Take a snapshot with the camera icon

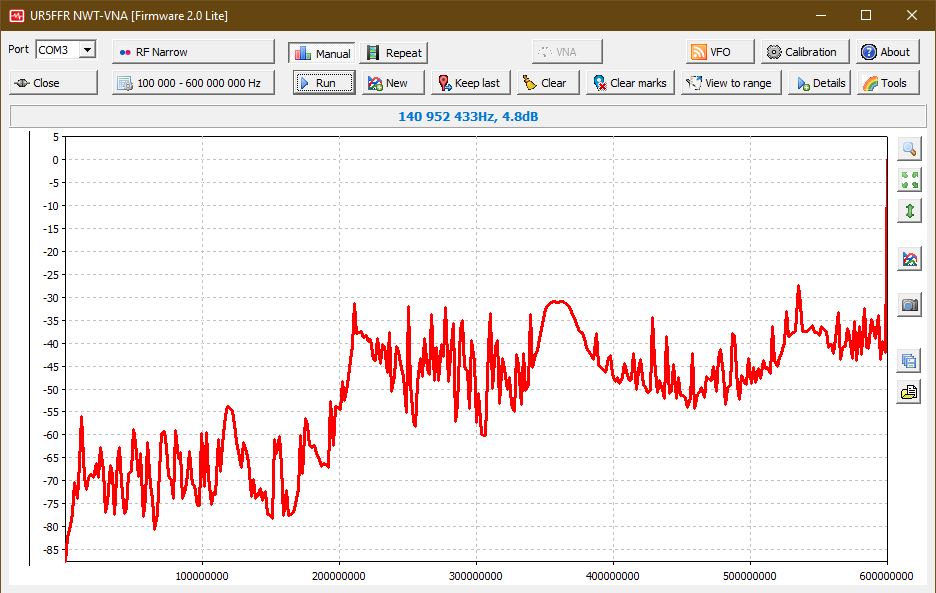click(x=909, y=305)
